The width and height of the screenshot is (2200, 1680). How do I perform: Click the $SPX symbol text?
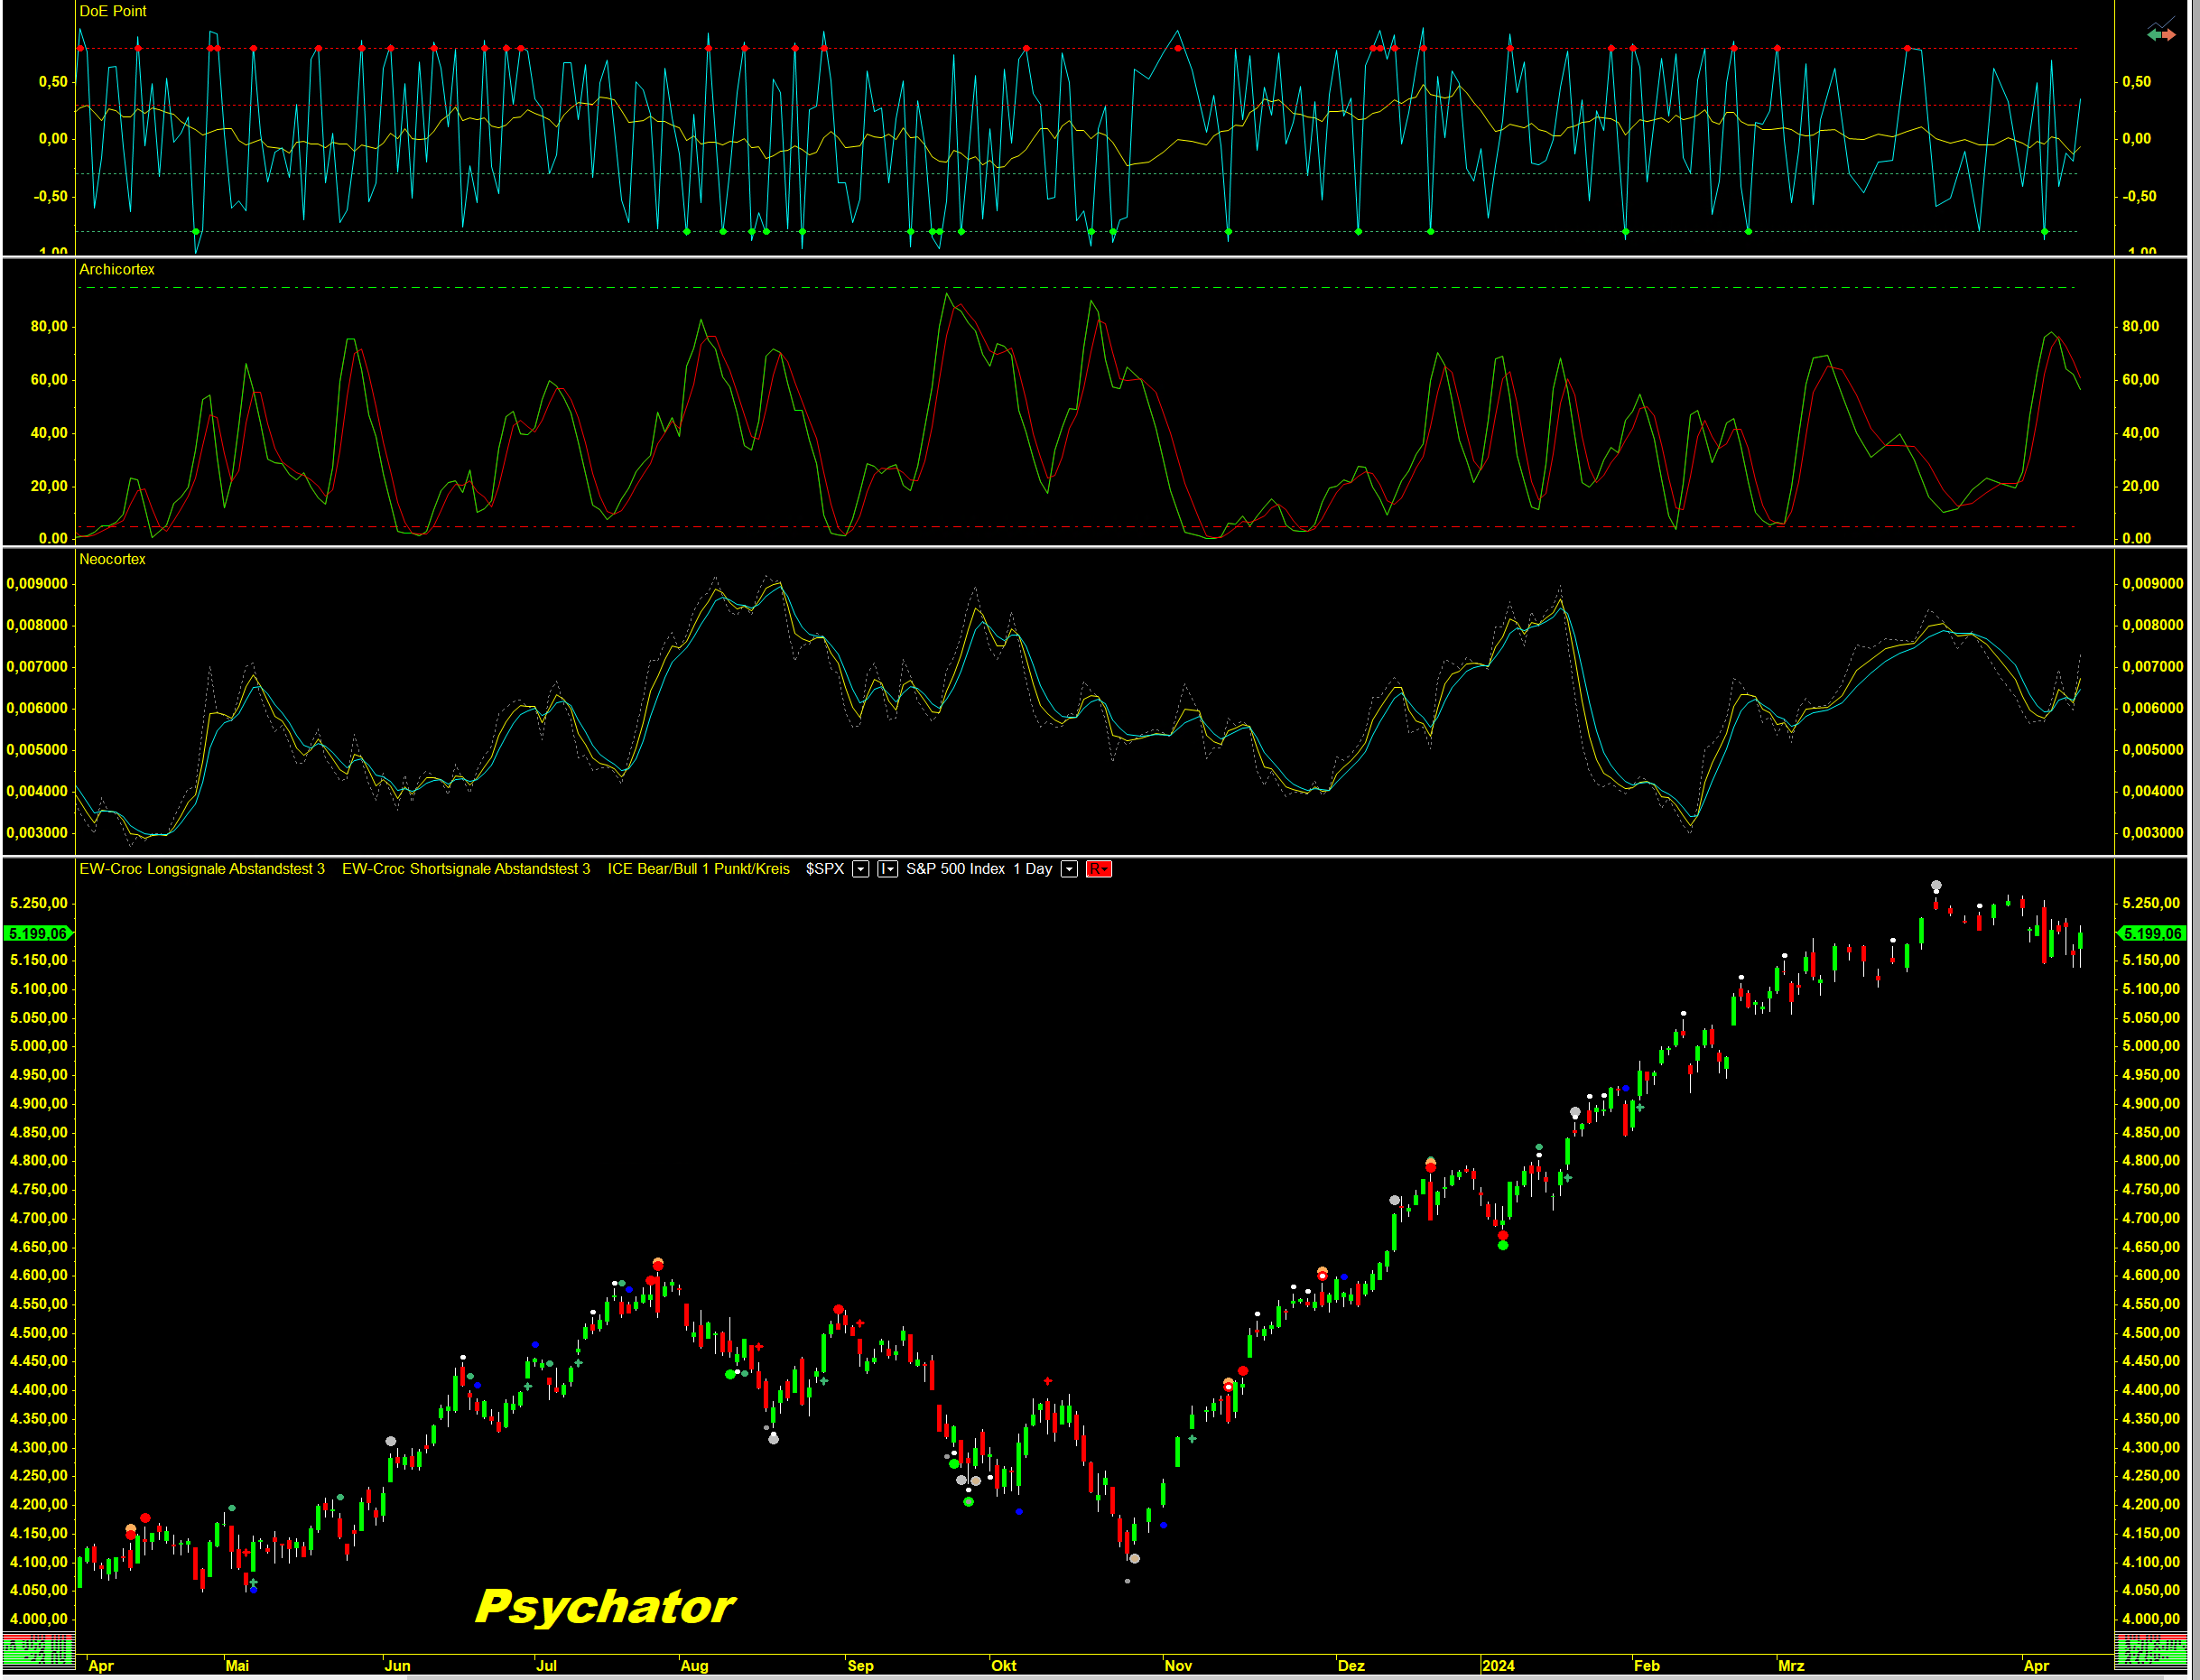[825, 869]
